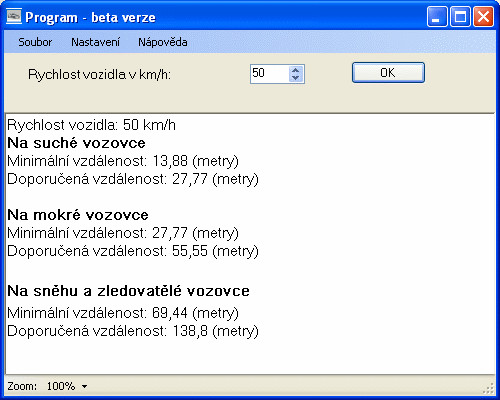The height and width of the screenshot is (400, 500).
Task: Click the title text 'Program - beta verze'
Action: (x=90, y=17)
